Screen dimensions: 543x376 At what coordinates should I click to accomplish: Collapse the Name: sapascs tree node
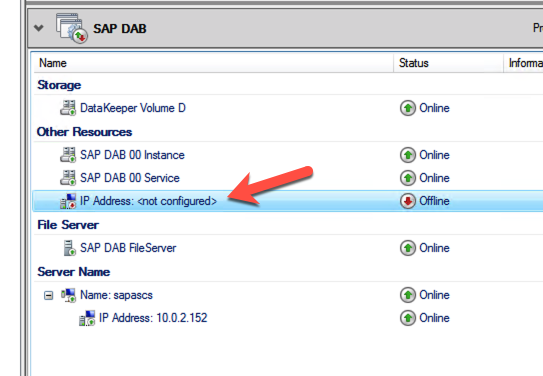click(48, 295)
